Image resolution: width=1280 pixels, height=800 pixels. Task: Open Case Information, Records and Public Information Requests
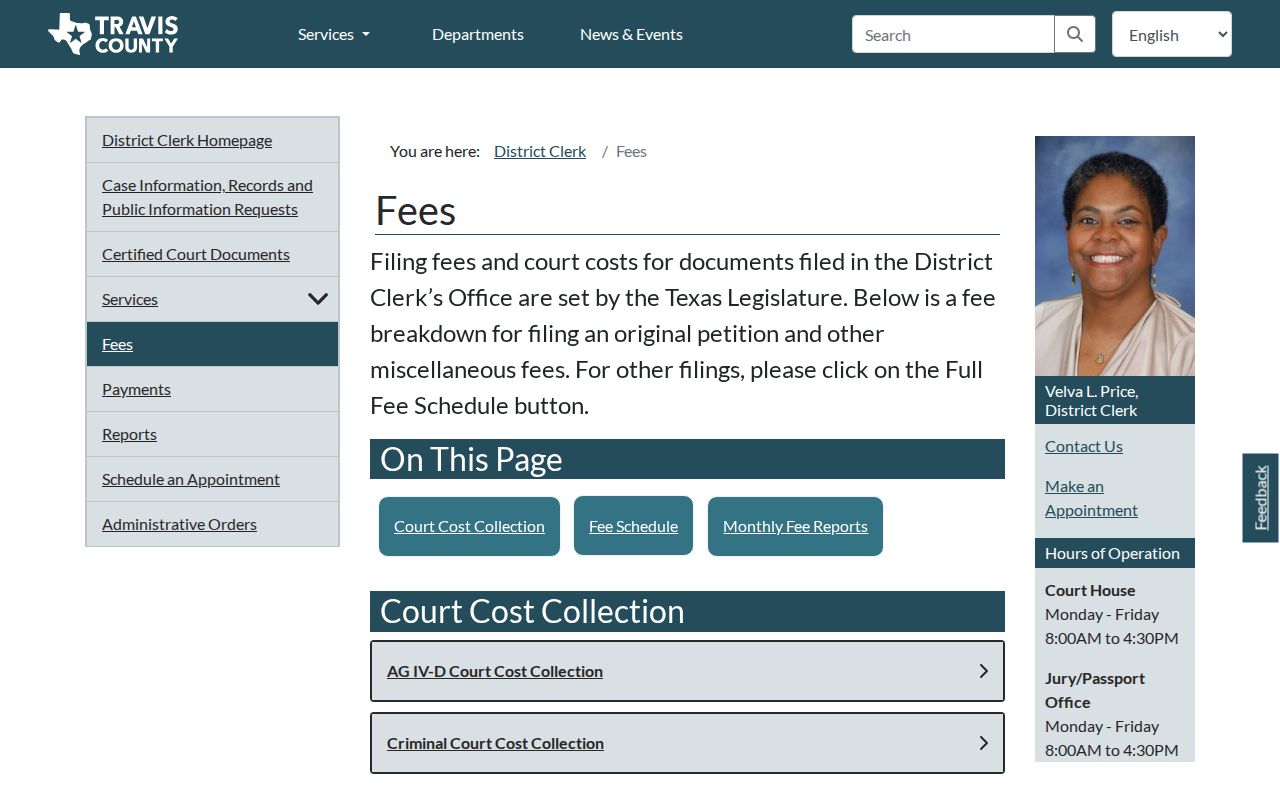(x=207, y=197)
